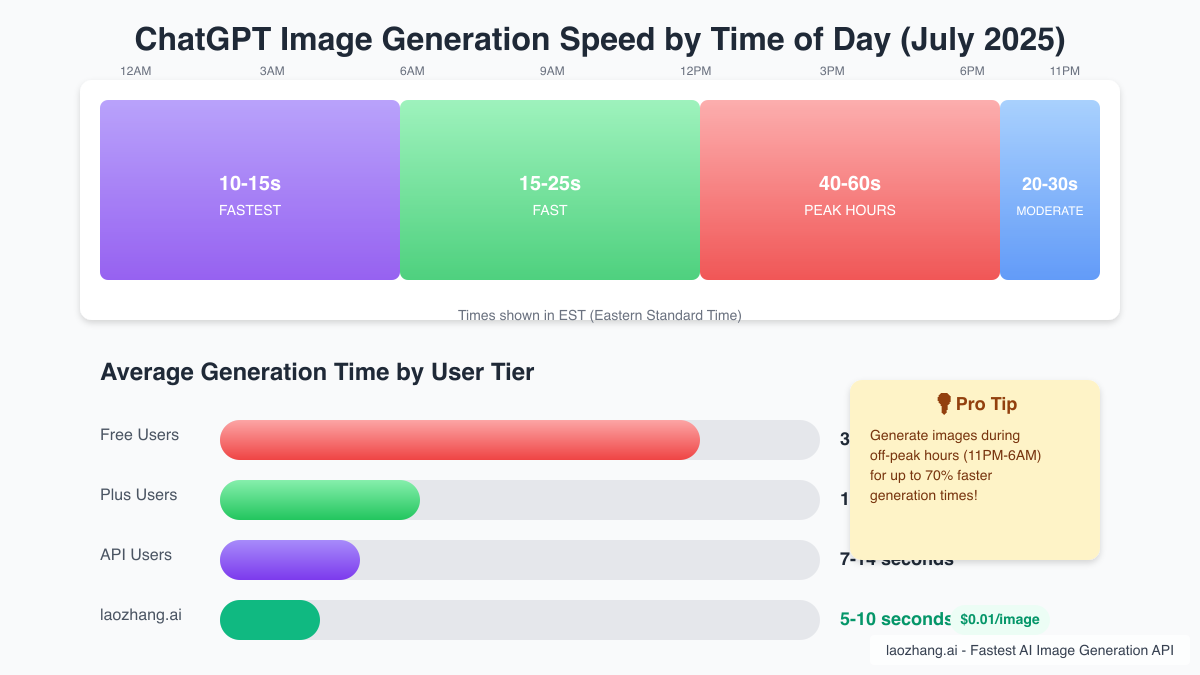Image resolution: width=1200 pixels, height=675 pixels.
Task: Click the lightbulb icon beside Pro Tip
Action: 943,403
